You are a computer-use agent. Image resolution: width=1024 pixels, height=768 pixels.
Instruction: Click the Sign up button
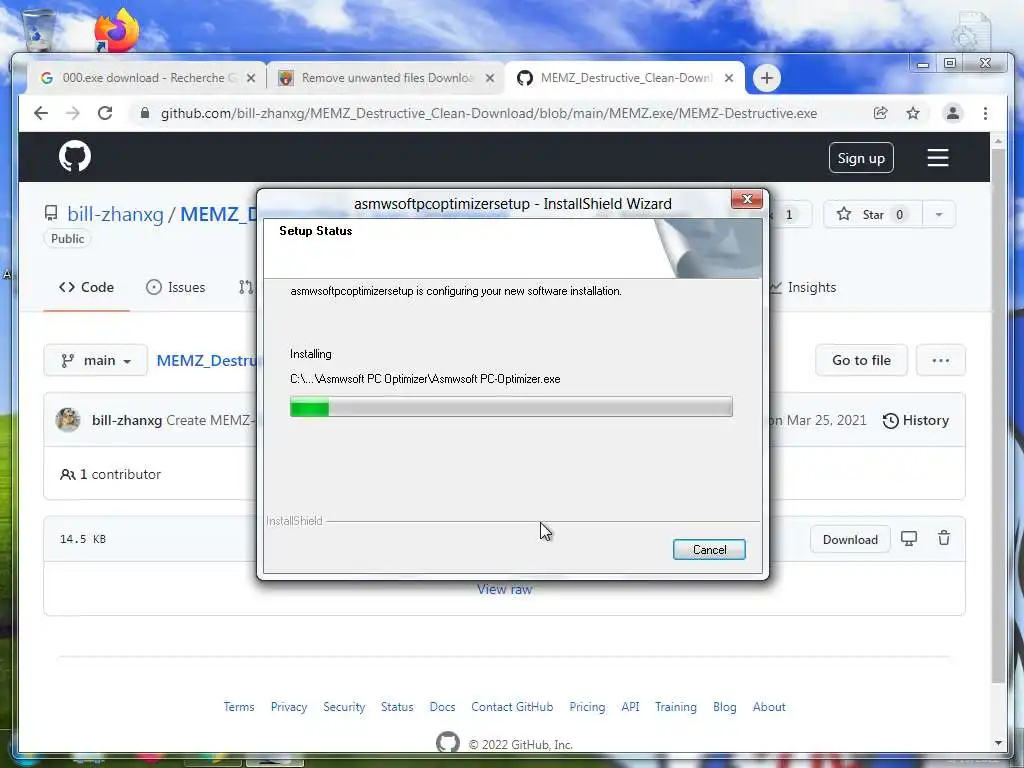pyautogui.click(x=861, y=158)
